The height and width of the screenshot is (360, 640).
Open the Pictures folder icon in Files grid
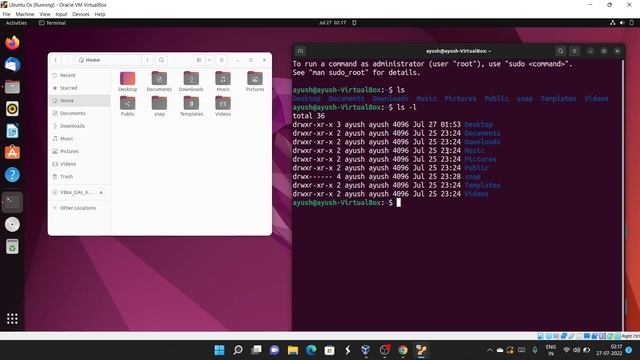[x=255, y=81]
